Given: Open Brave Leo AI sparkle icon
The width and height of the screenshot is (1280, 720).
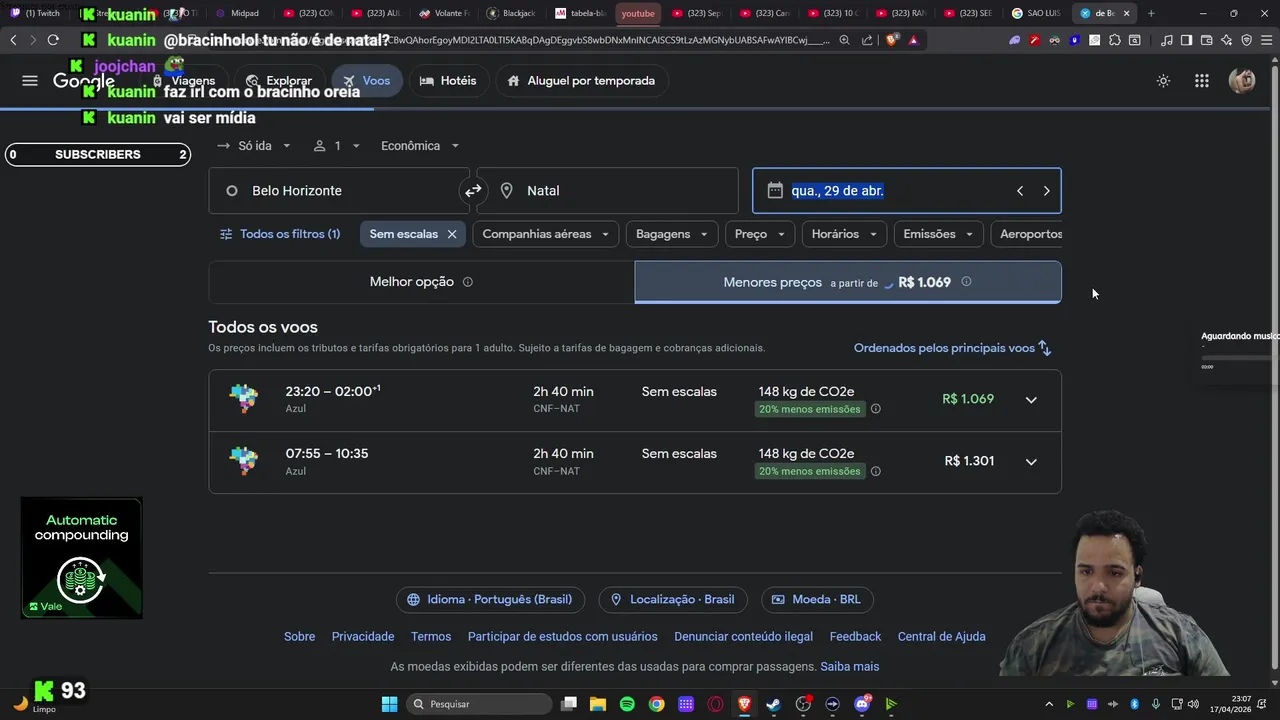Looking at the screenshot, I should tap(1226, 40).
